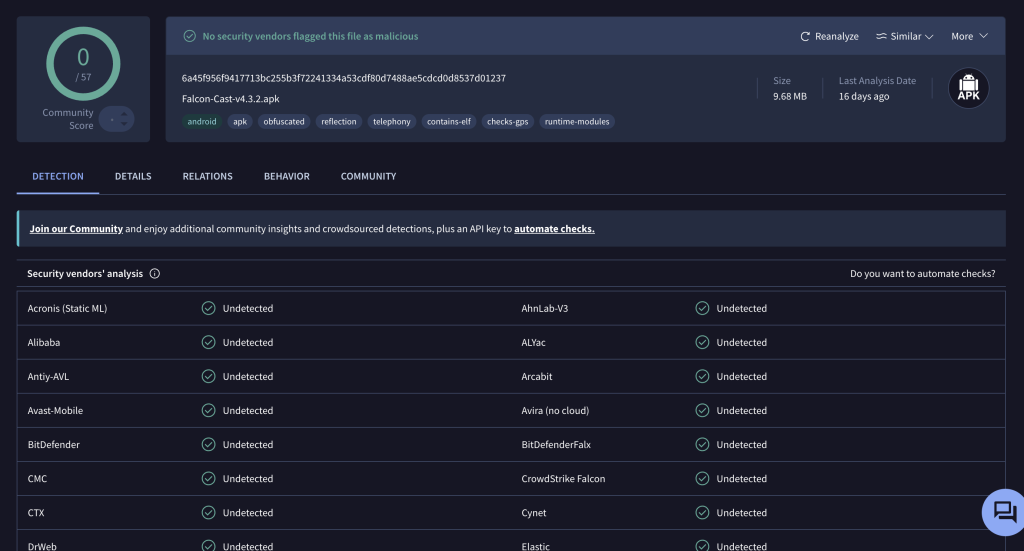This screenshot has height=551, width=1024.
Task: Click the BitDefenderFalx vendor name
Action: tap(556, 444)
